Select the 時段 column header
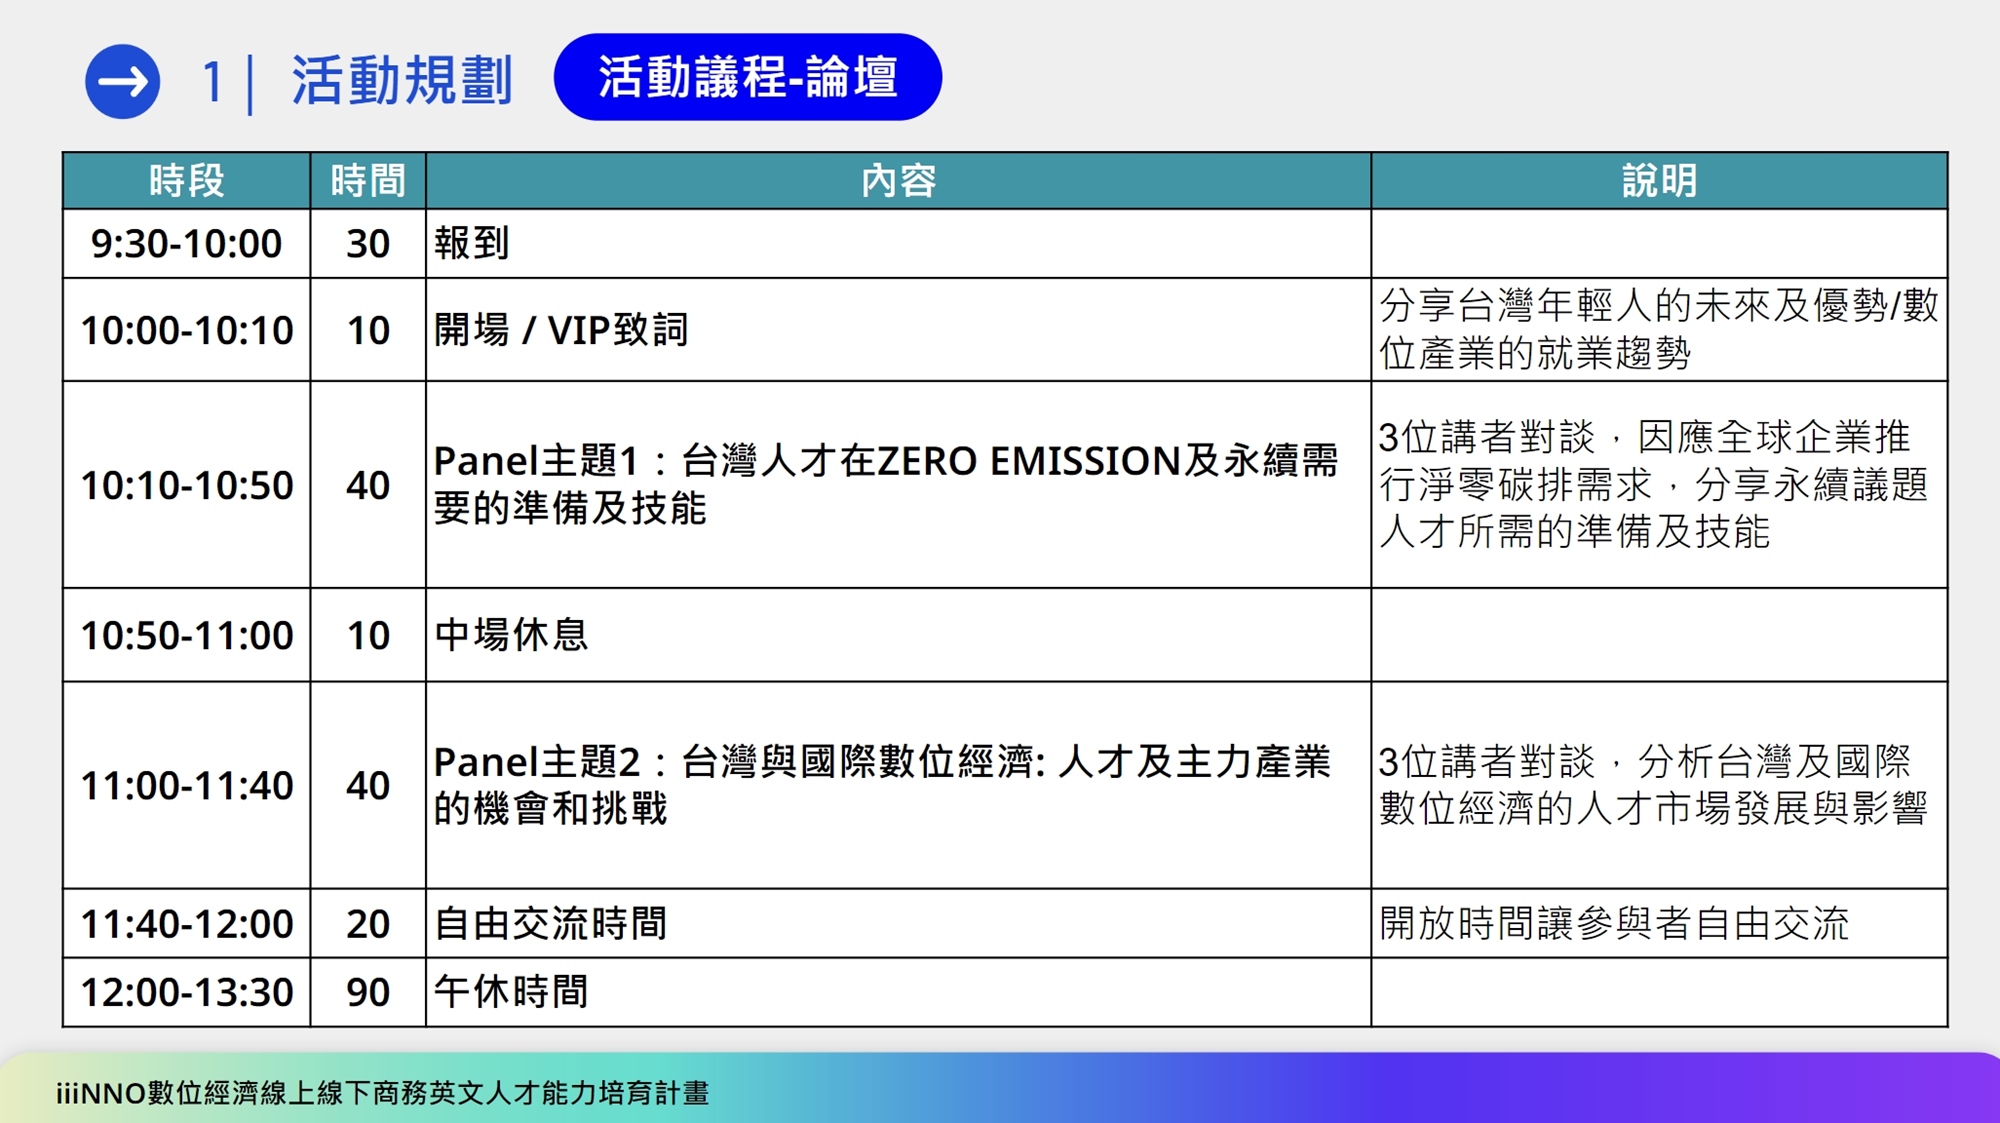2000x1123 pixels. (x=186, y=181)
